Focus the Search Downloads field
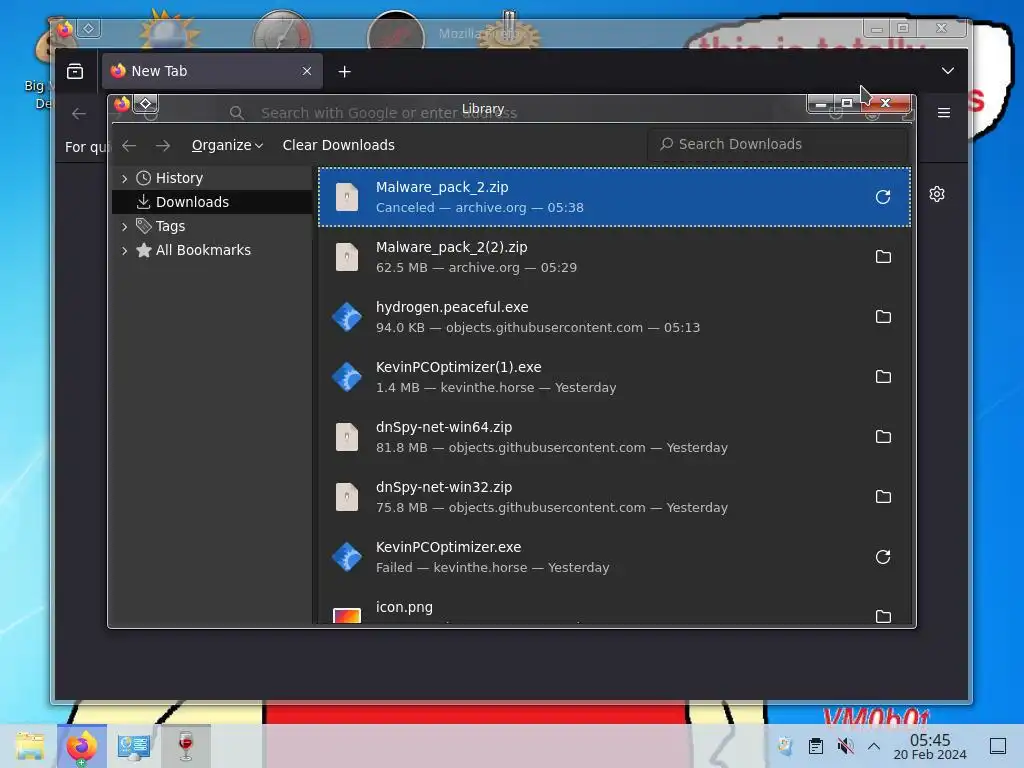The height and width of the screenshot is (768, 1024). point(777,144)
